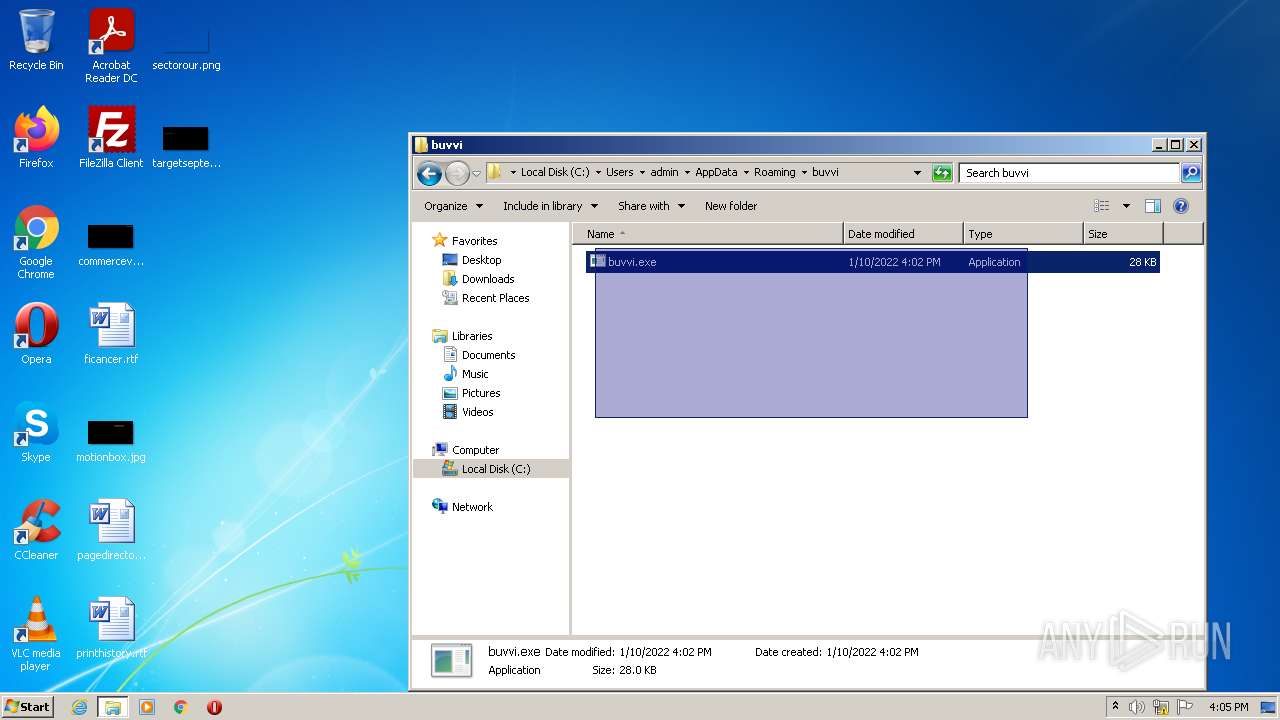This screenshot has width=1280, height=720.
Task: Select pagedirecto... document icon
Action: coord(111,530)
